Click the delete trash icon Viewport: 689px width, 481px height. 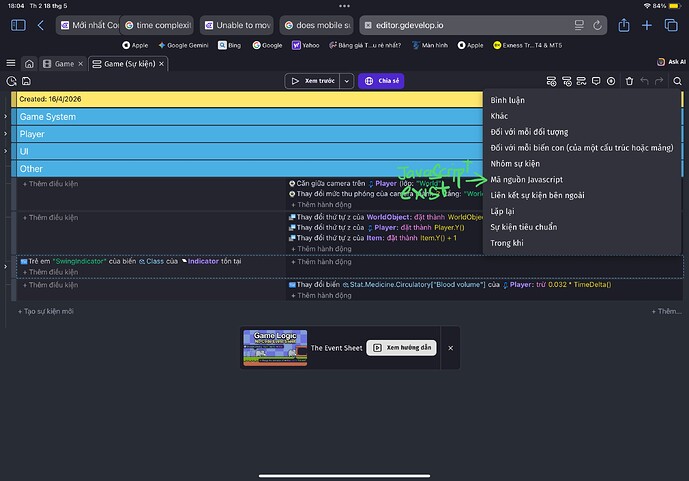[x=629, y=81]
